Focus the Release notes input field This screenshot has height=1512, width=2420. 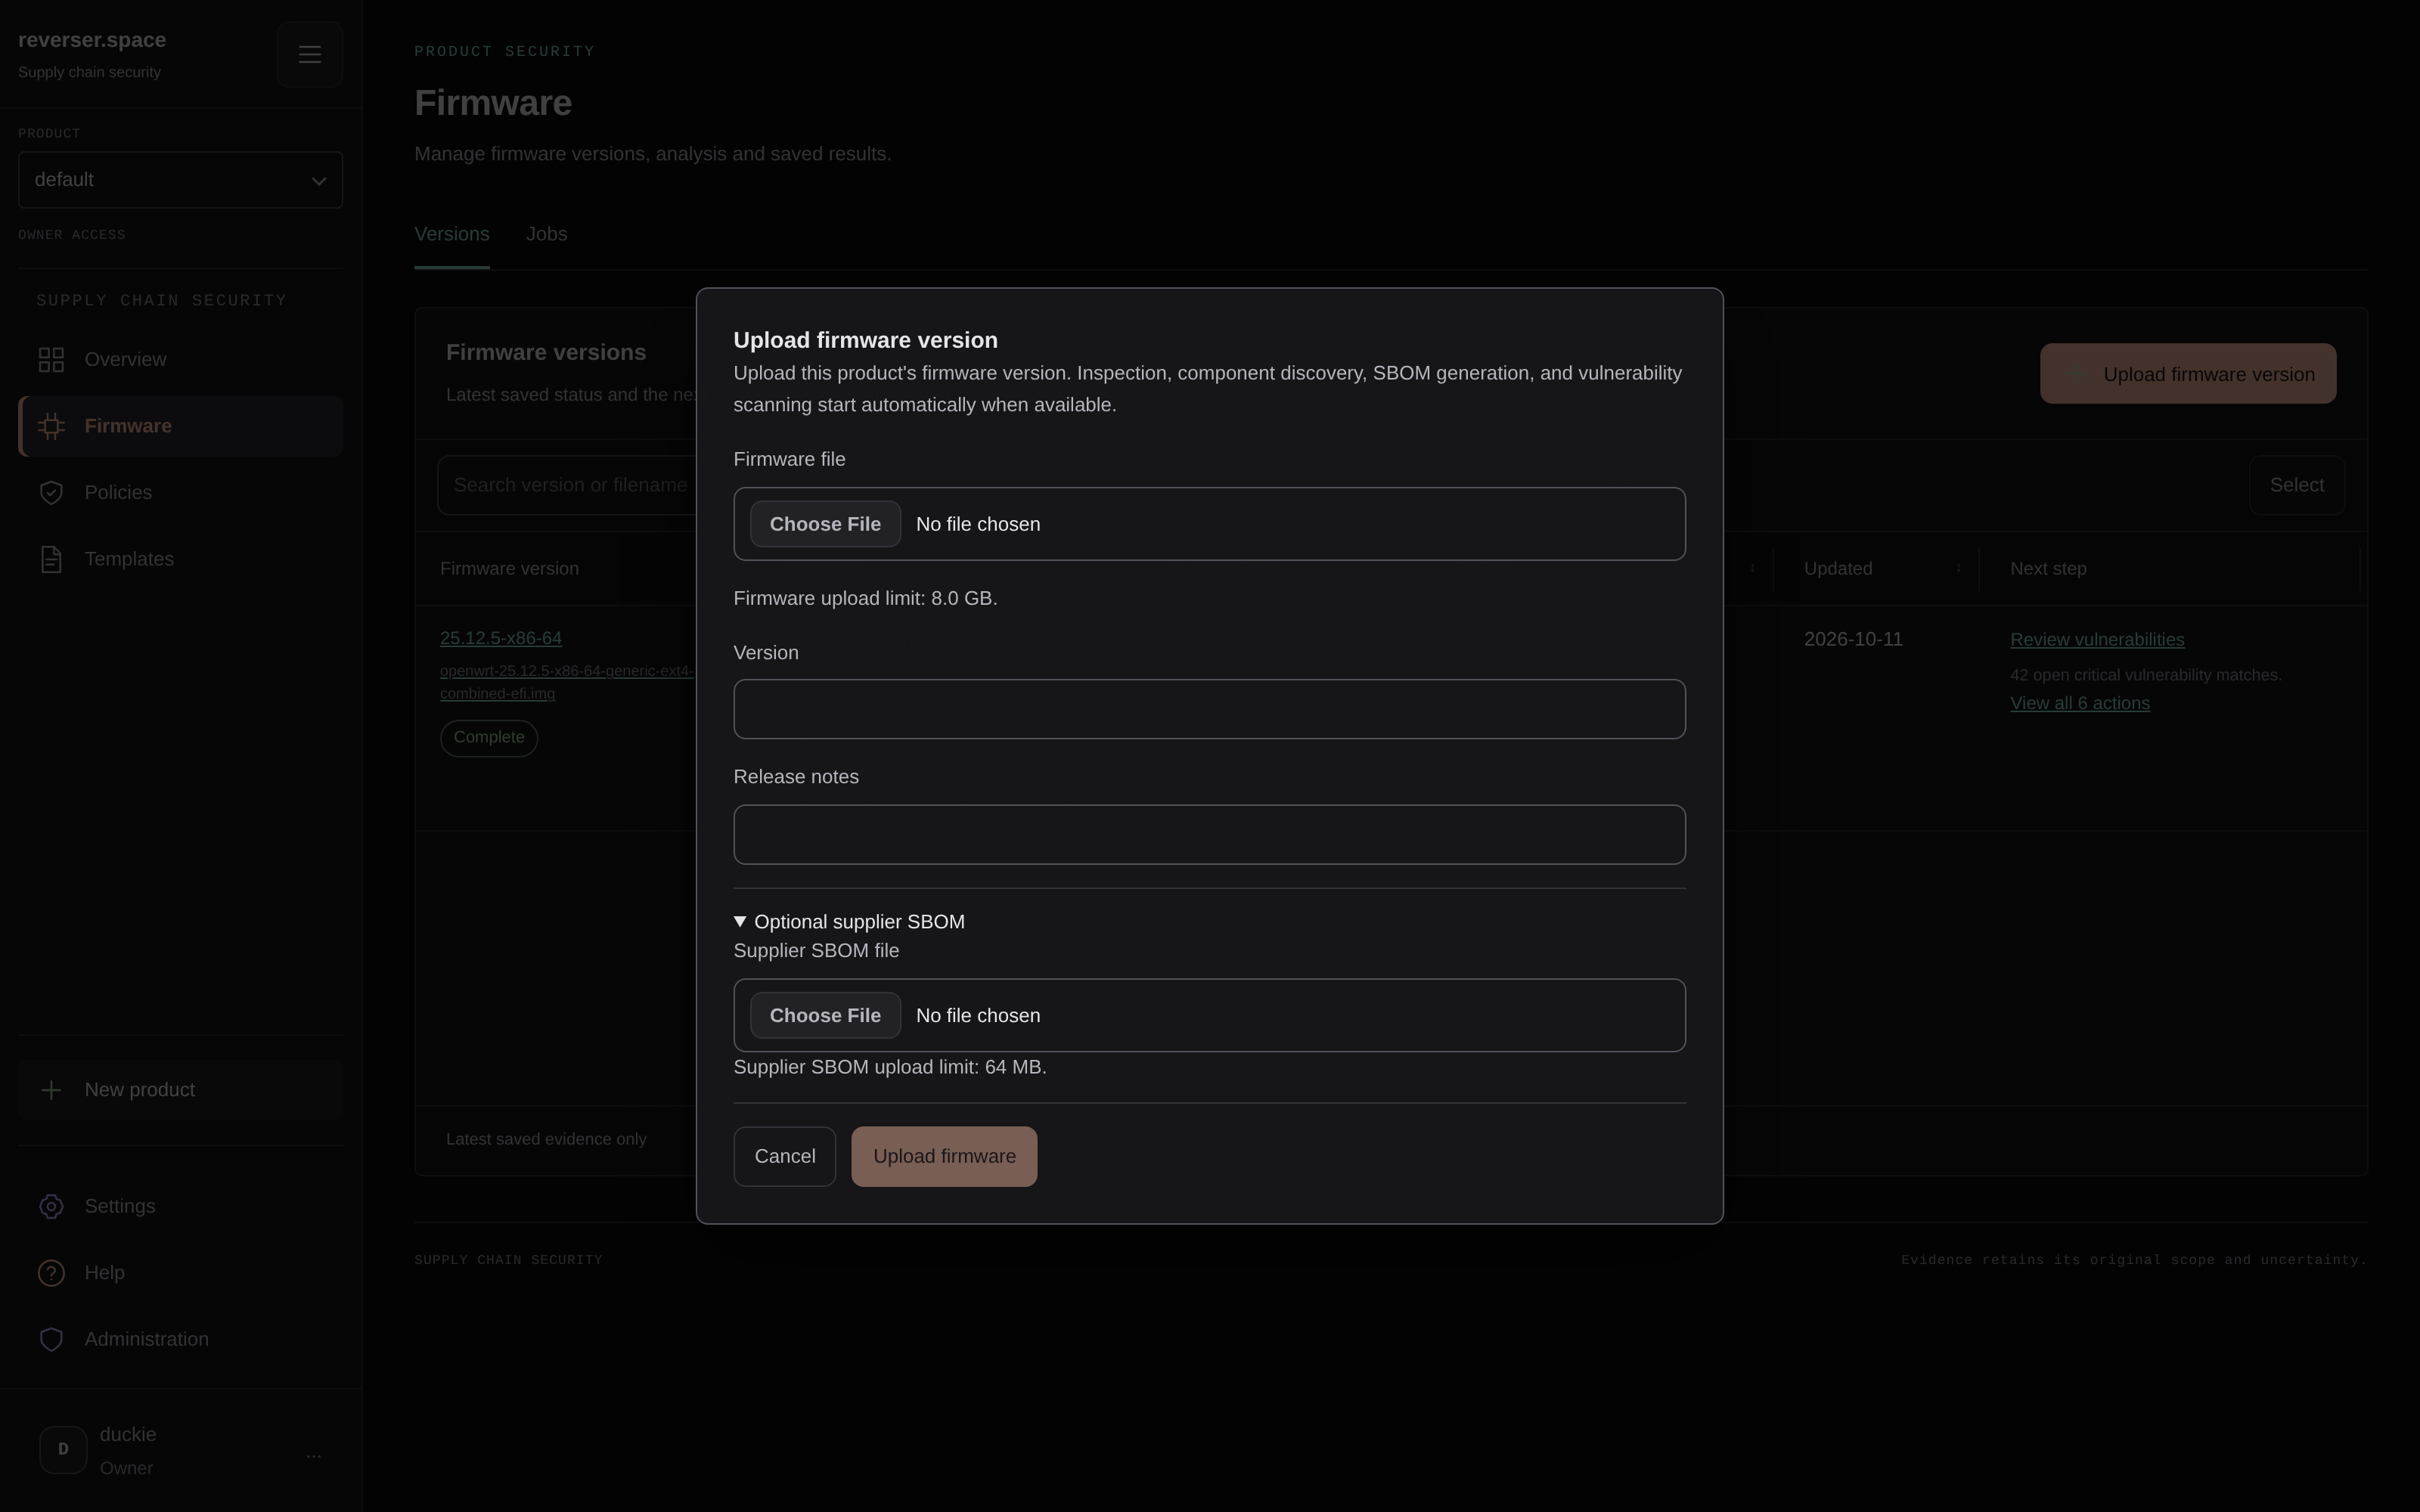[x=1209, y=835]
